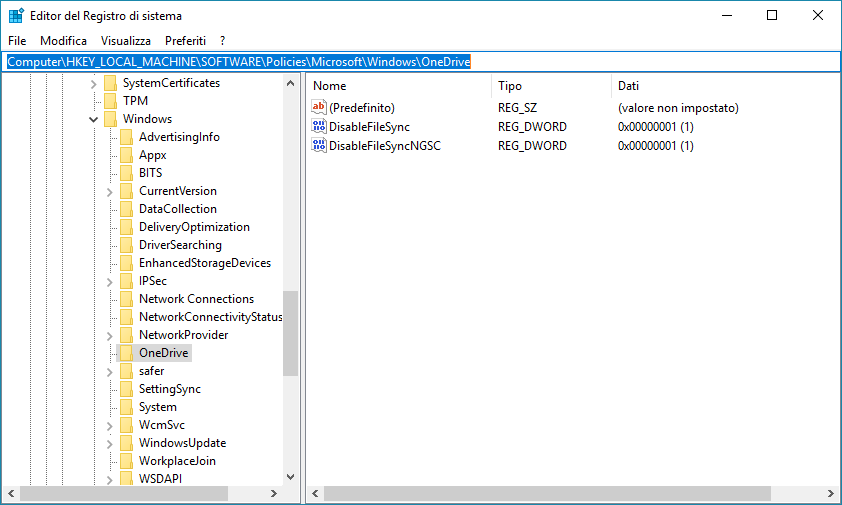Viewport: 842px width, 505px height.
Task: Click the OneDrive folder icon in tree
Action: click(x=127, y=353)
